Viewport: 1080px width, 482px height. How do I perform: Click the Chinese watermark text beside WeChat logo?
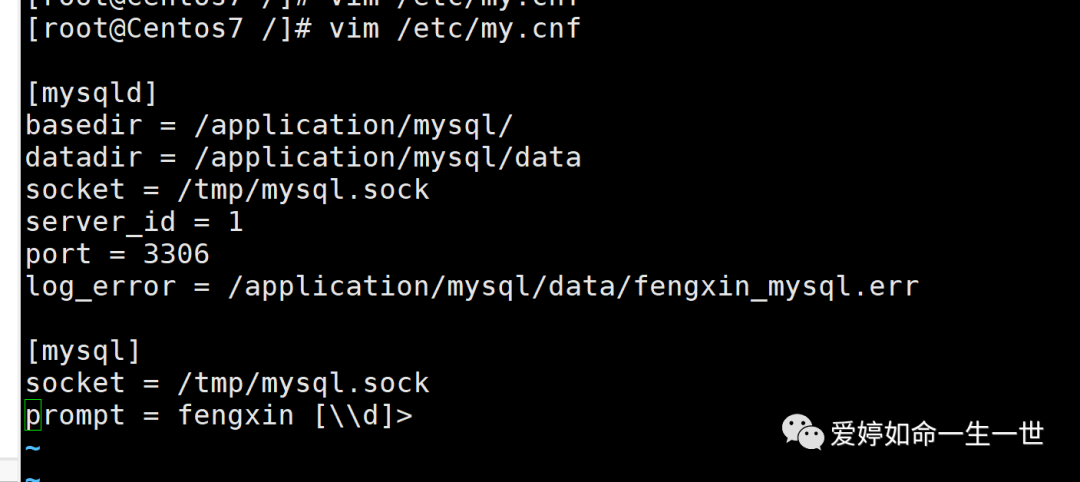(x=937, y=433)
